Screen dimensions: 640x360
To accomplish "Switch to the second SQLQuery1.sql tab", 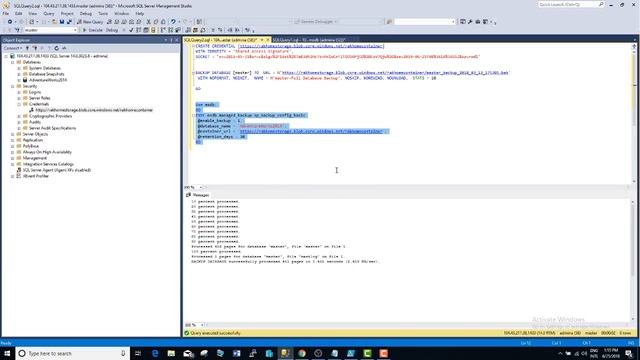I will pos(309,40).
